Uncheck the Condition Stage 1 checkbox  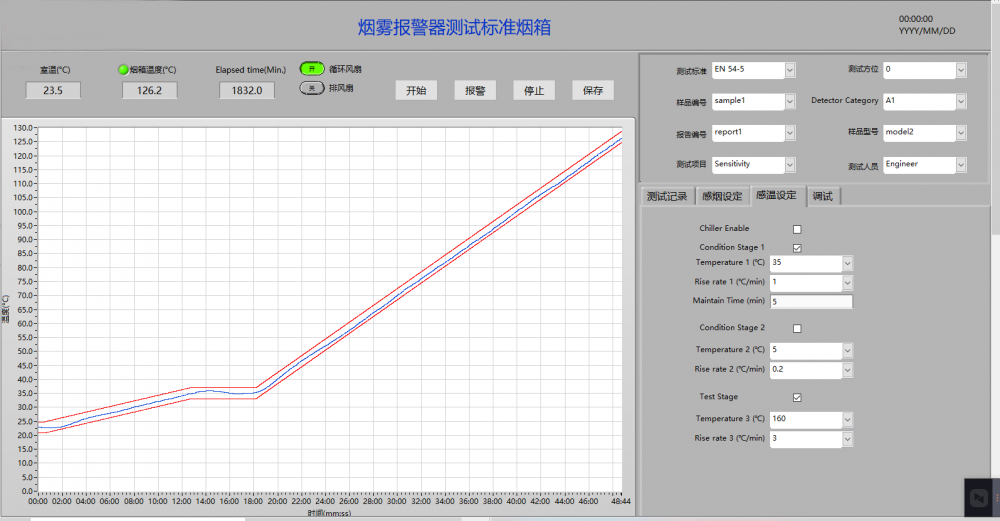(797, 247)
